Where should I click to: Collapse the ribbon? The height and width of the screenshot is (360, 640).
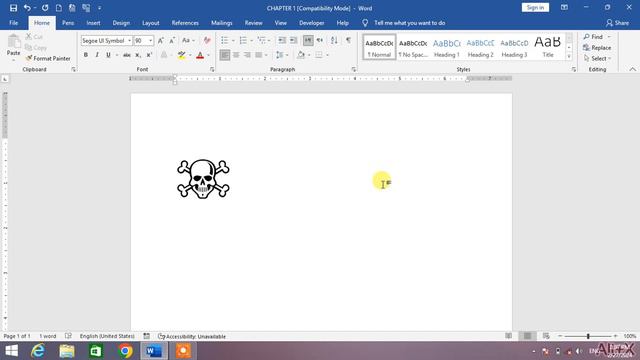tap(632, 69)
